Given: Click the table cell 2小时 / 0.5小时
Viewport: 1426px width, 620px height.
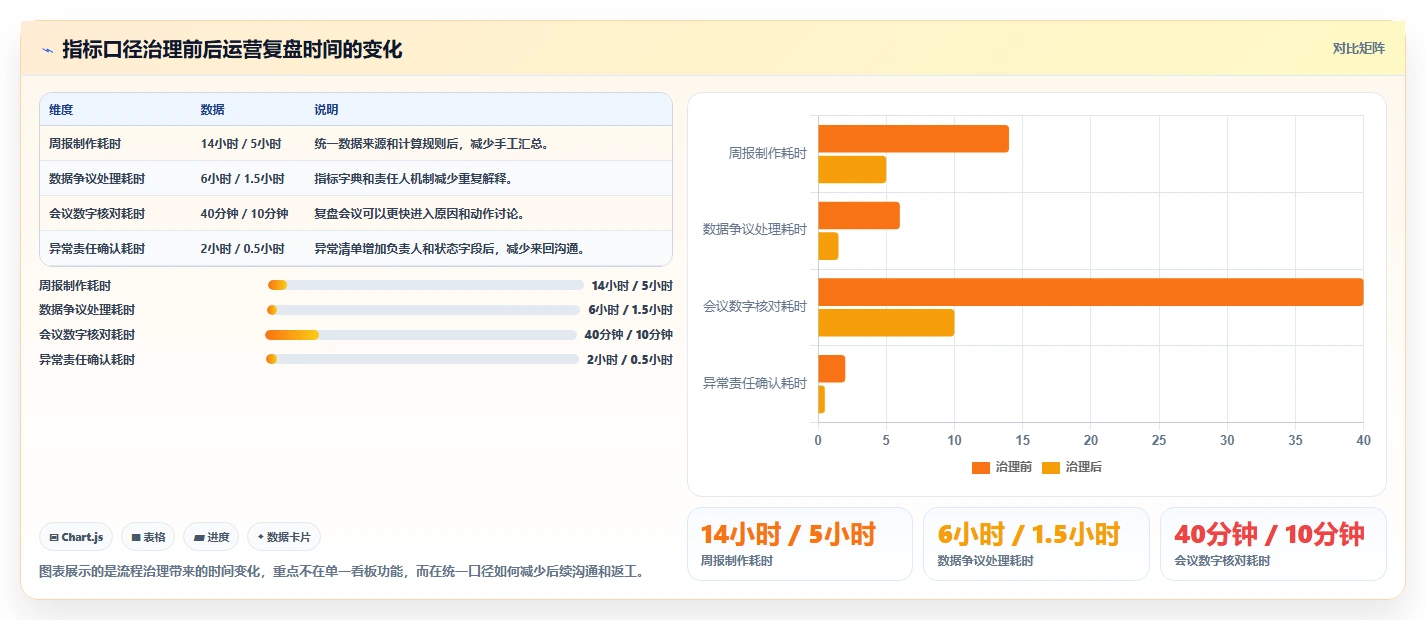Looking at the screenshot, I should click(243, 249).
